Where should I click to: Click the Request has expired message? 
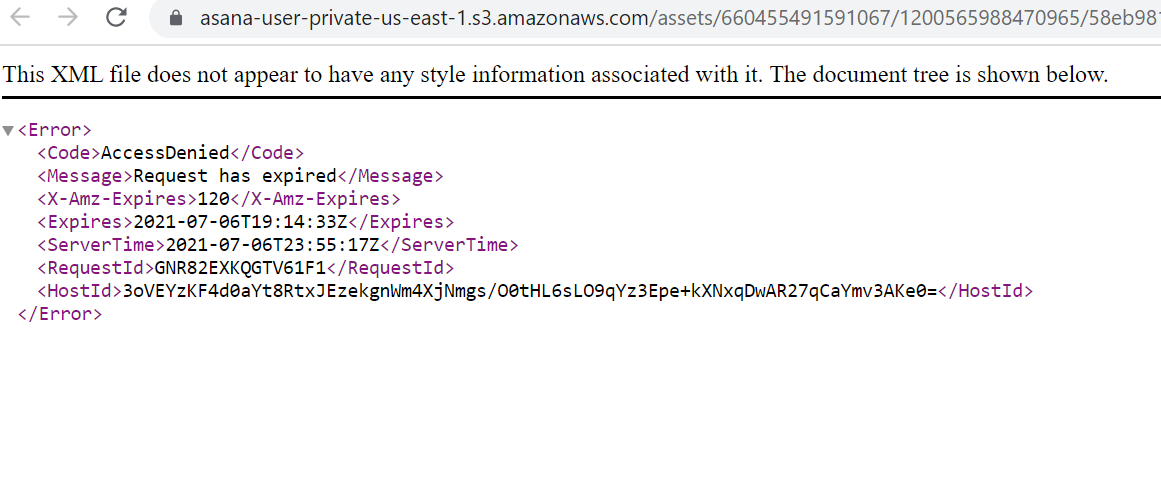tap(235, 176)
